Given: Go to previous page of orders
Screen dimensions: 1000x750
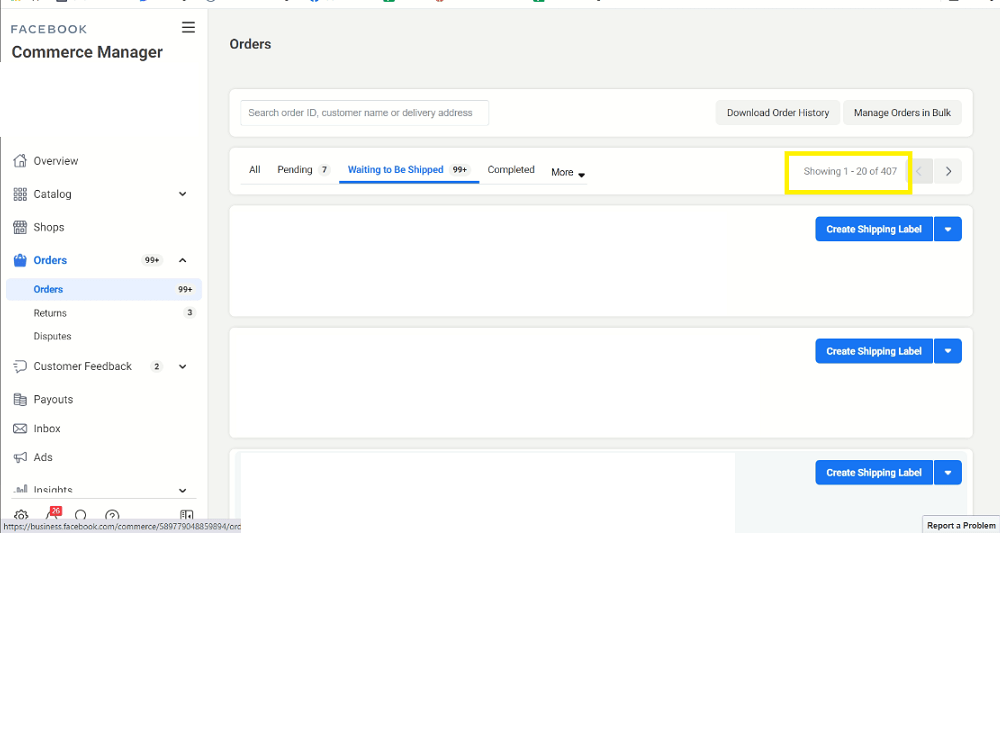Looking at the screenshot, I should click(x=919, y=171).
